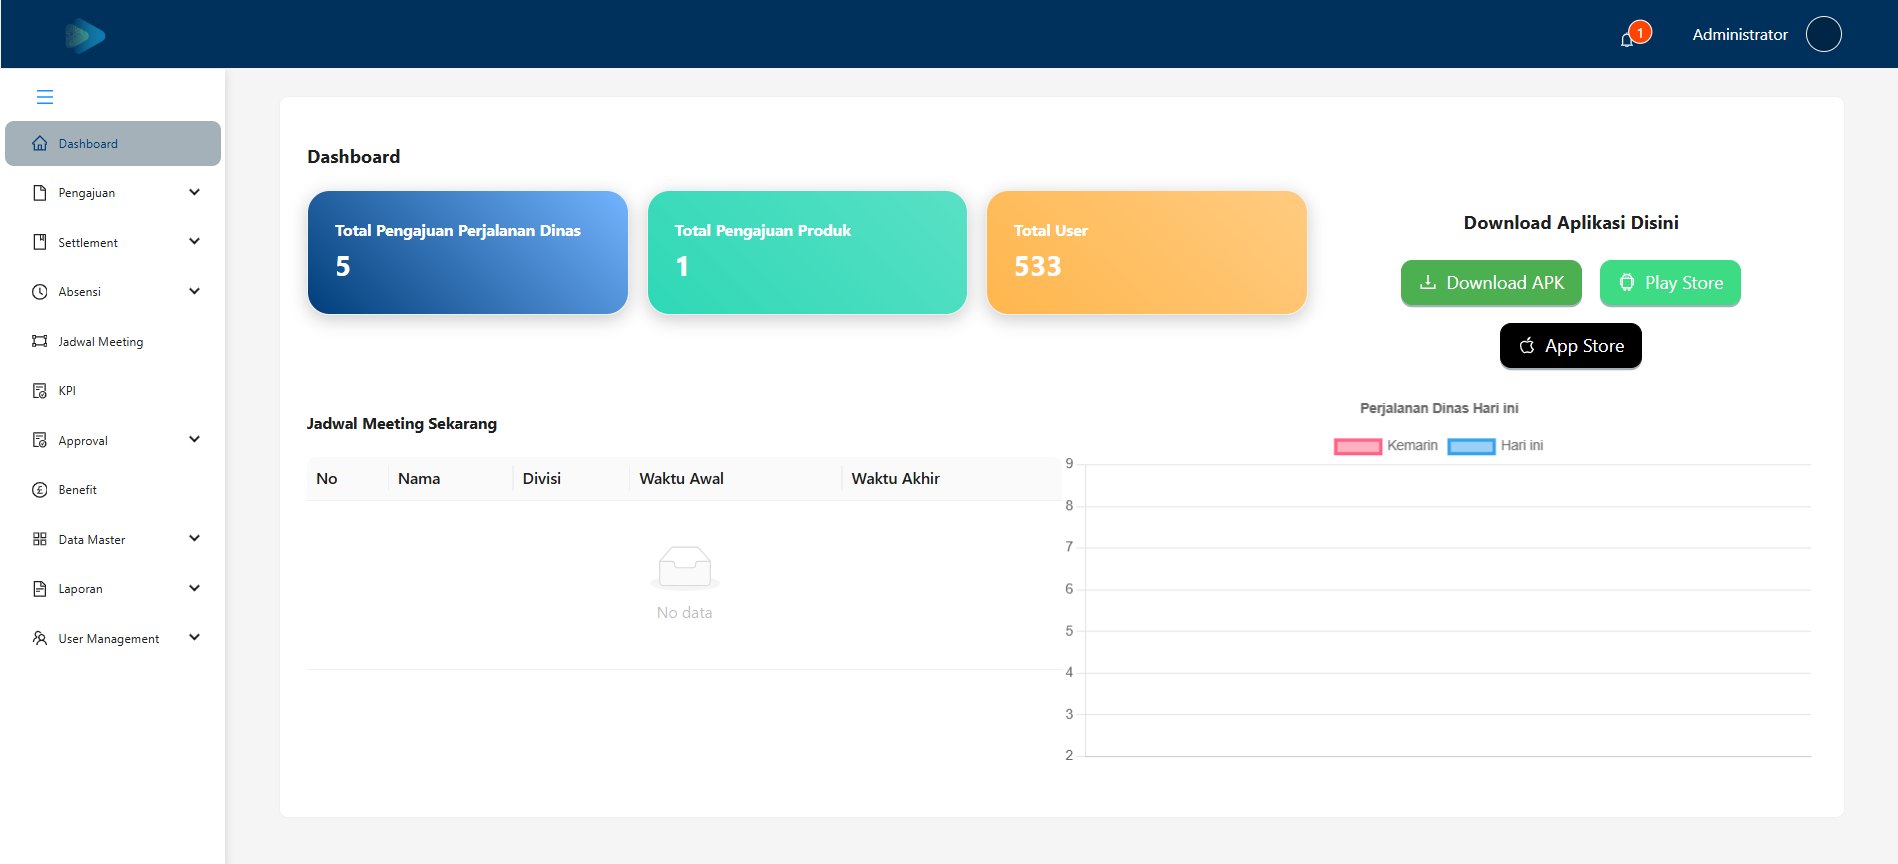Click the Play Store button

click(x=1670, y=283)
